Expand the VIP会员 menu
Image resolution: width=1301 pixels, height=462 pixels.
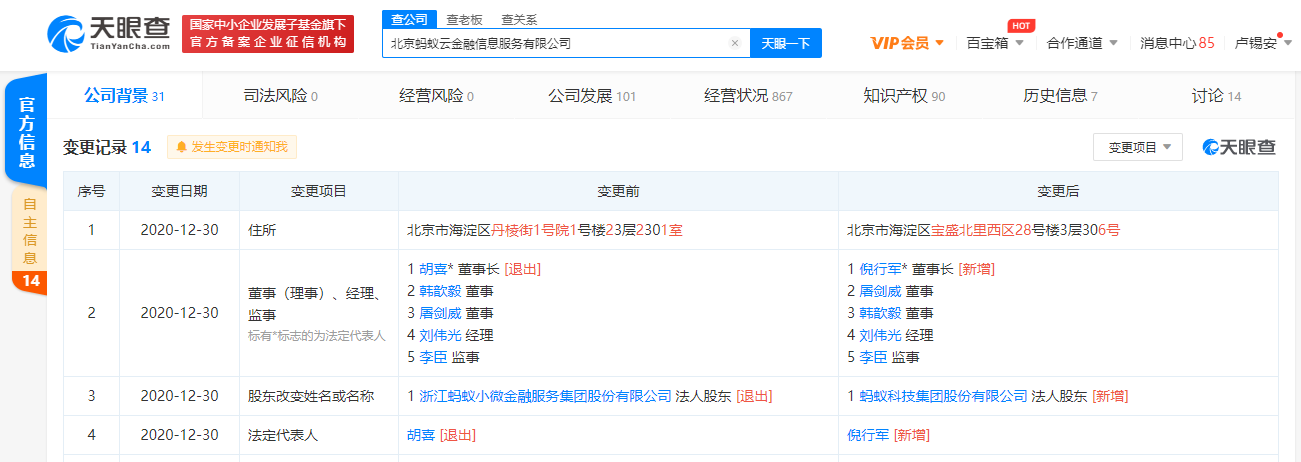(x=906, y=43)
